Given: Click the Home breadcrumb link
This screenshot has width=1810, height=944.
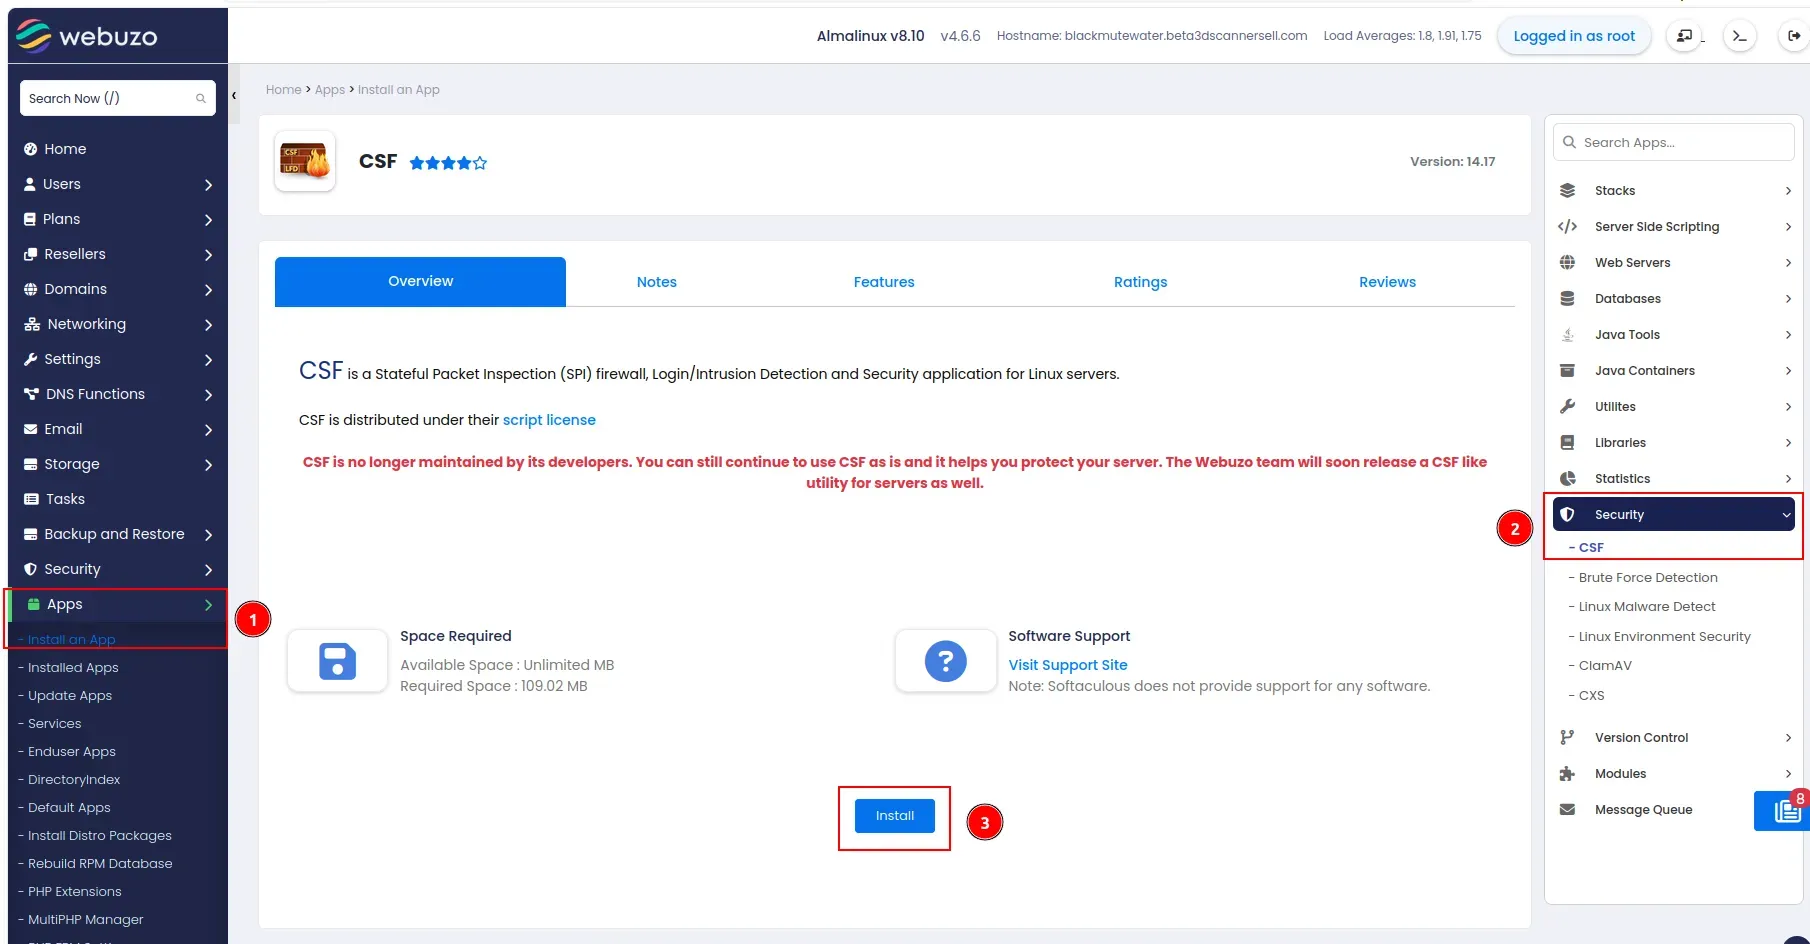Looking at the screenshot, I should click(284, 90).
